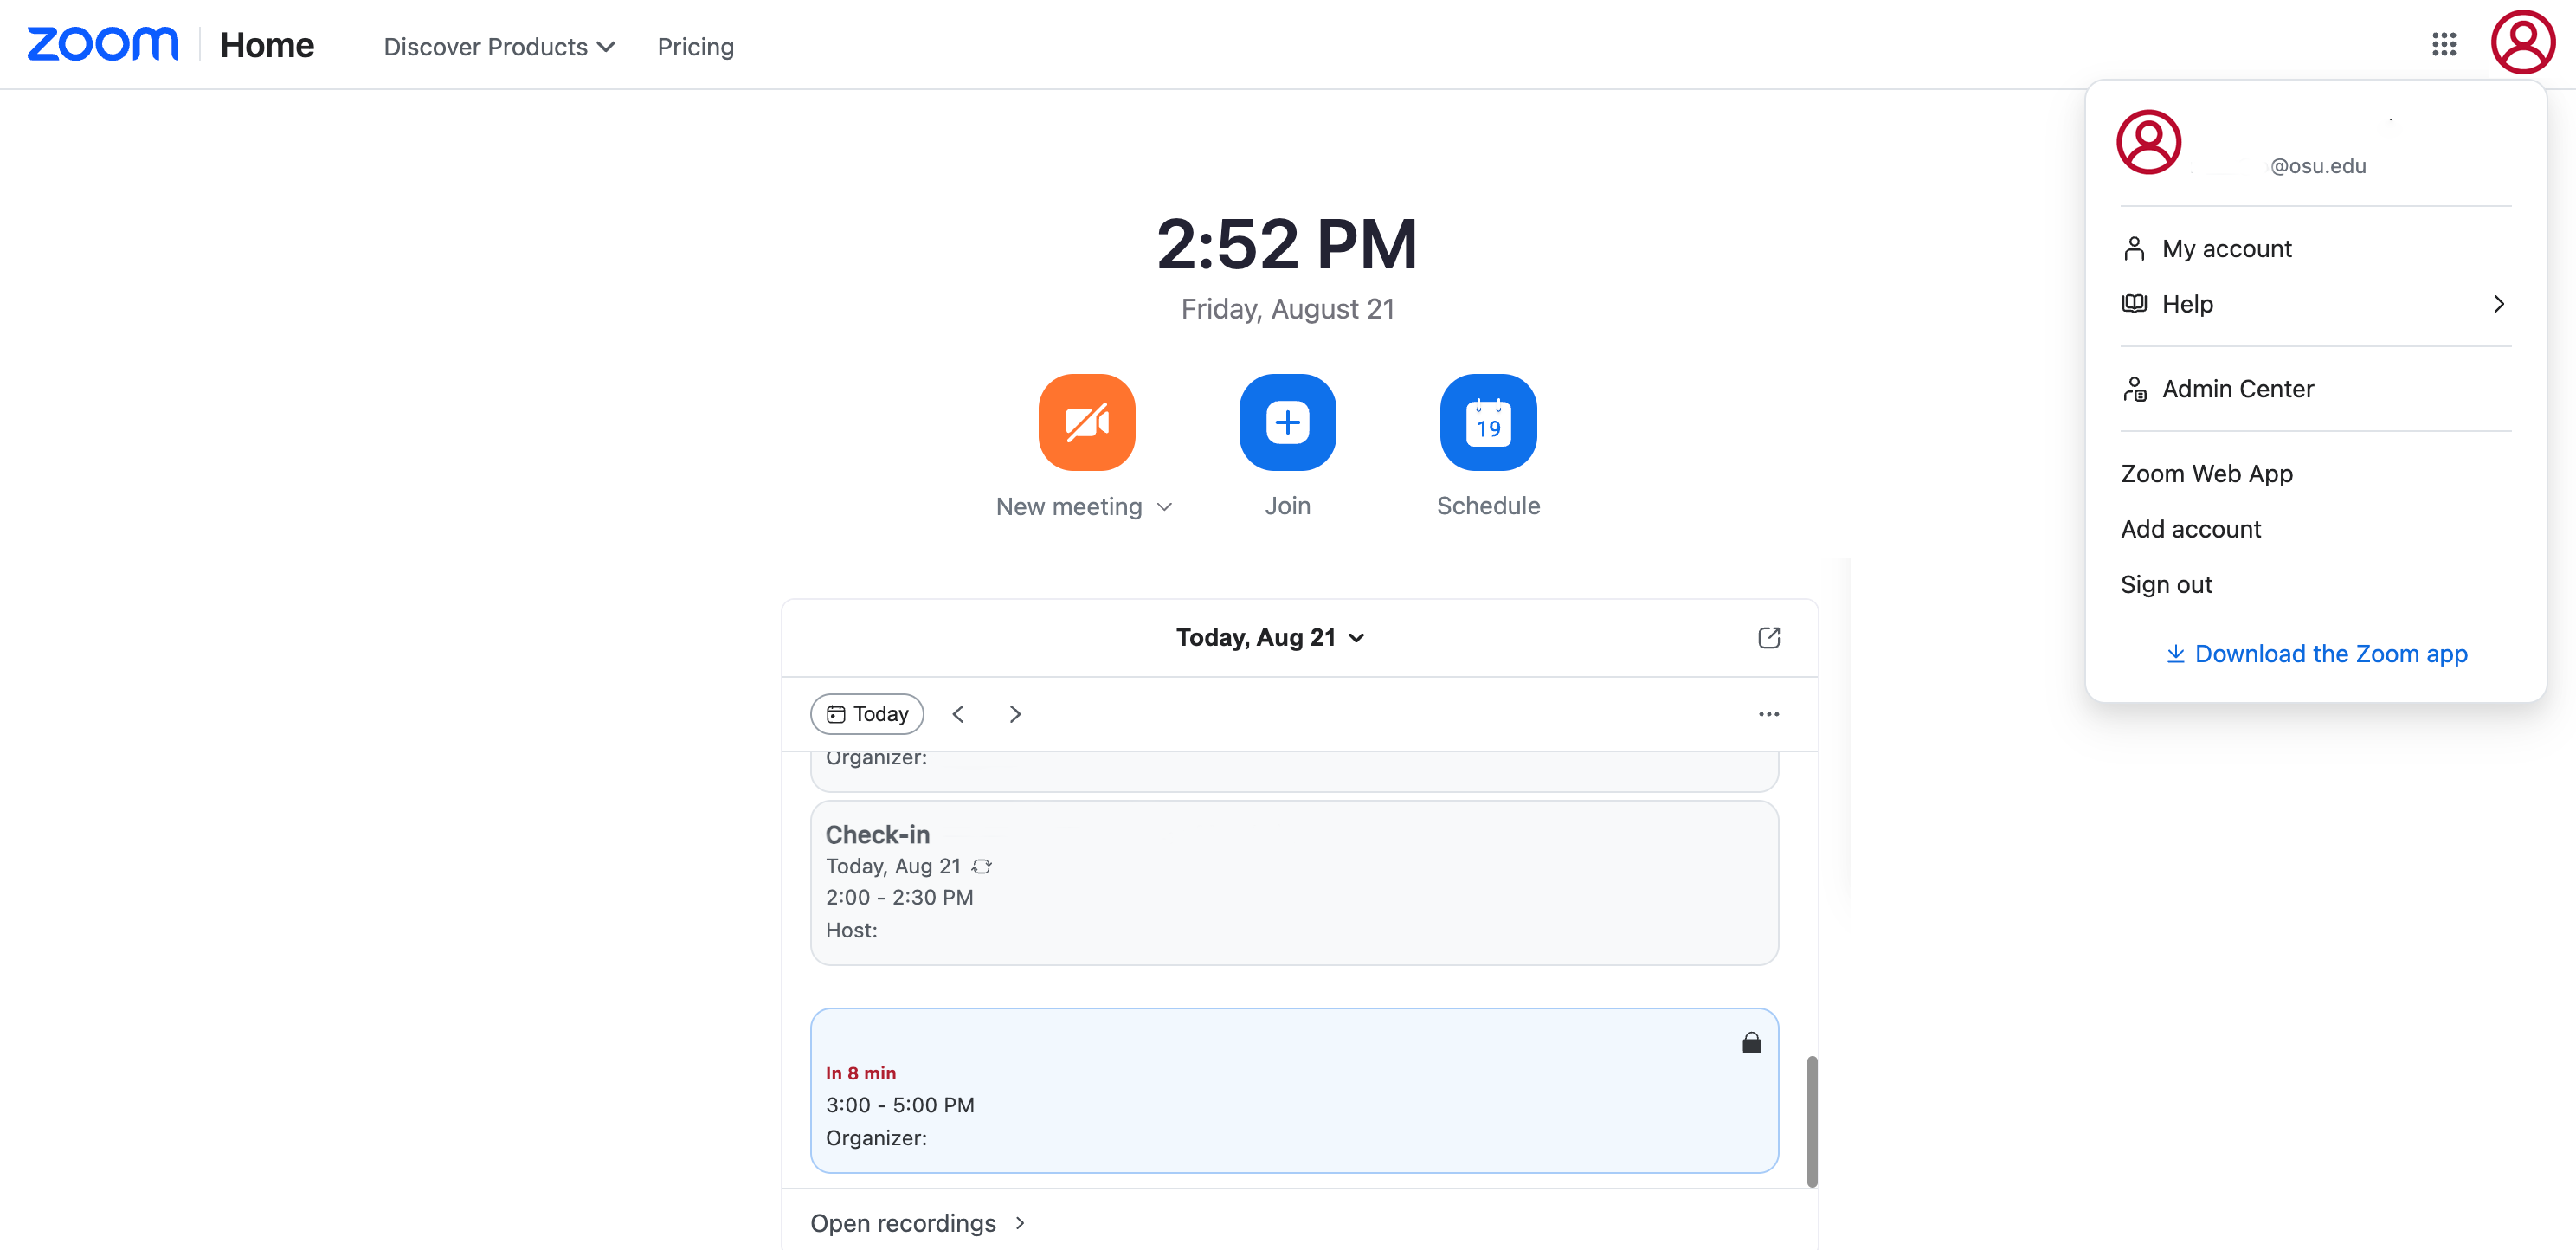The width and height of the screenshot is (2576, 1250).
Task: Expand the Discover Products dropdown
Action: point(499,47)
